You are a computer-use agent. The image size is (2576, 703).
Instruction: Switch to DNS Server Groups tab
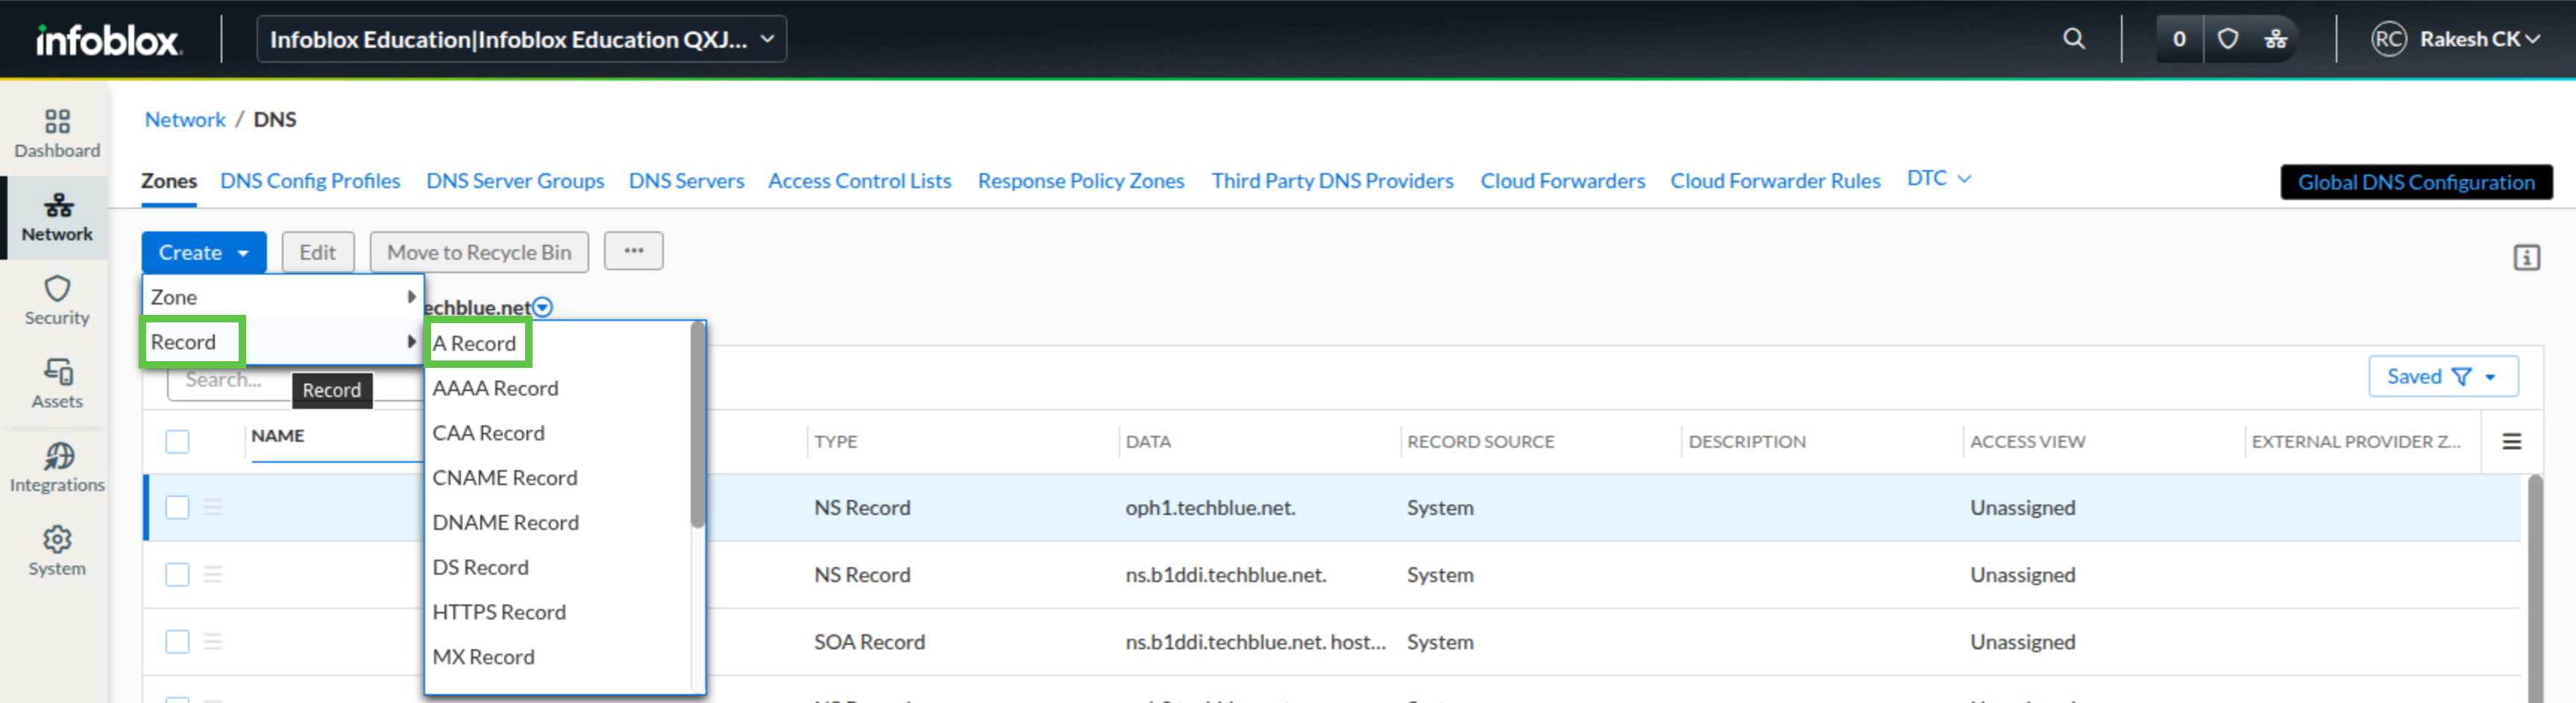point(515,181)
